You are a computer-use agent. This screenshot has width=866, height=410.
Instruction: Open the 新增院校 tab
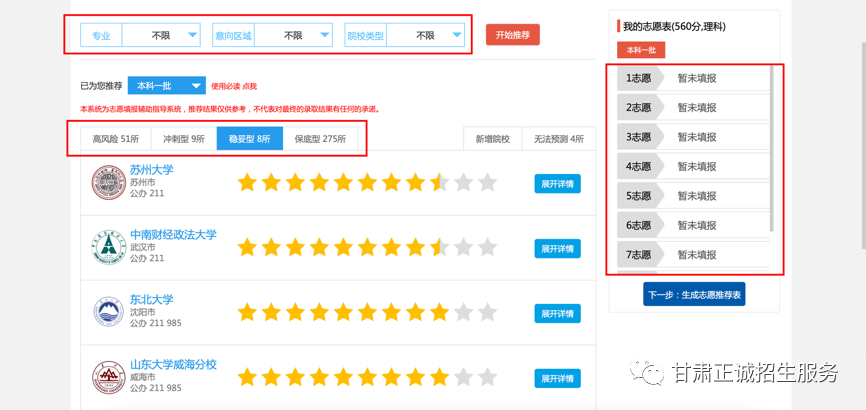493,139
